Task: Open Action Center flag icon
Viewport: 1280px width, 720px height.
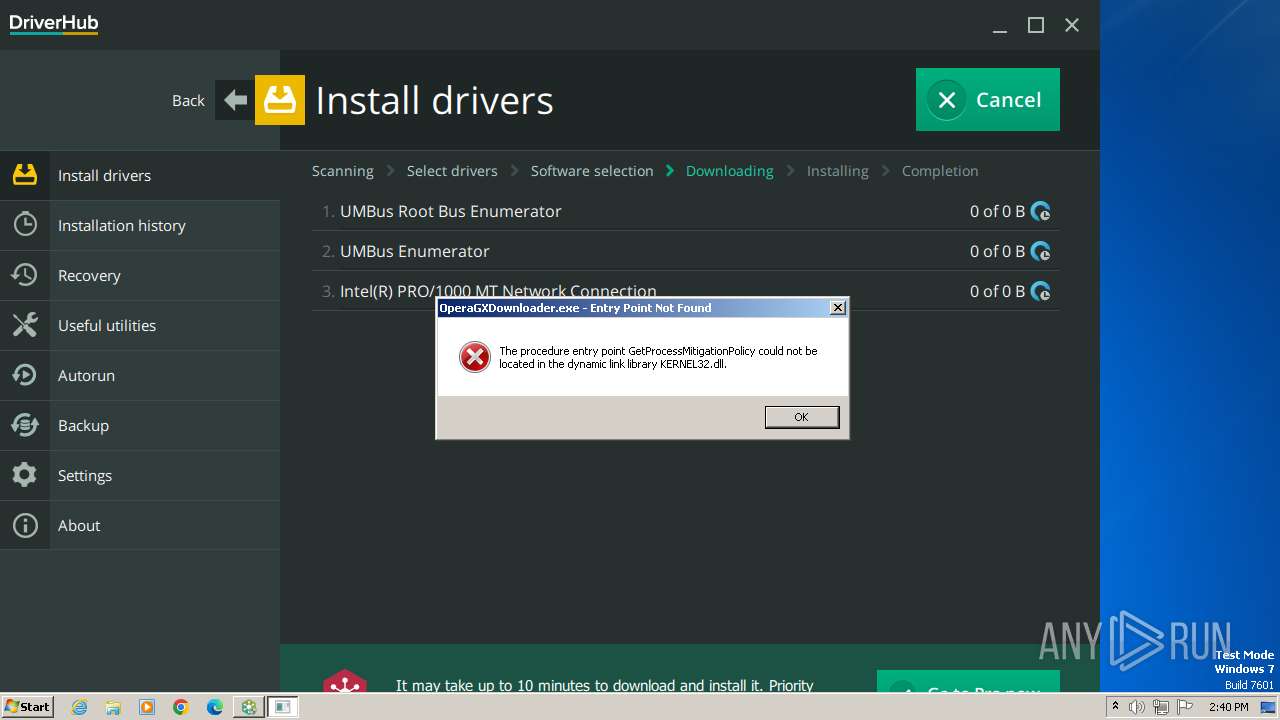Action: click(x=1183, y=707)
